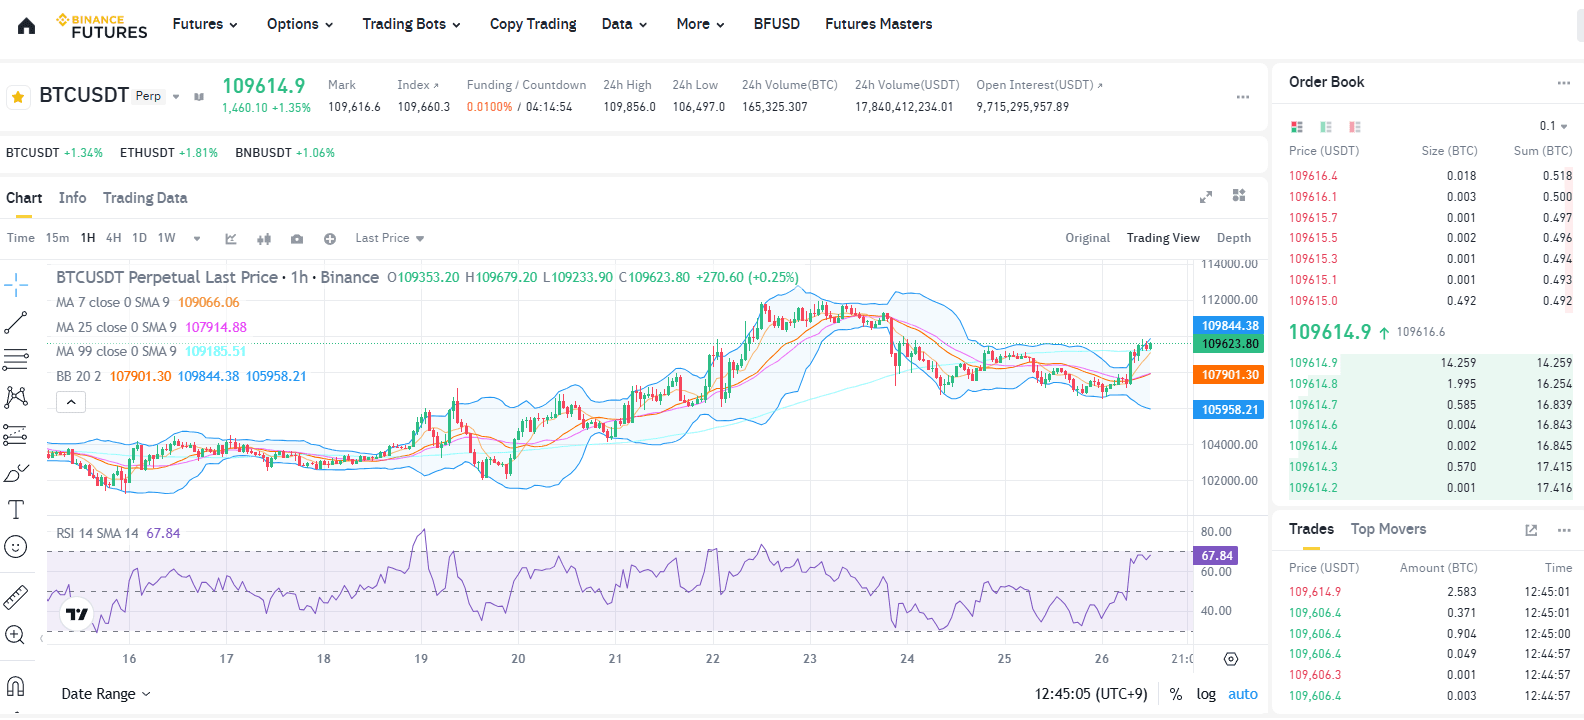Expand the More menu

pos(700,24)
